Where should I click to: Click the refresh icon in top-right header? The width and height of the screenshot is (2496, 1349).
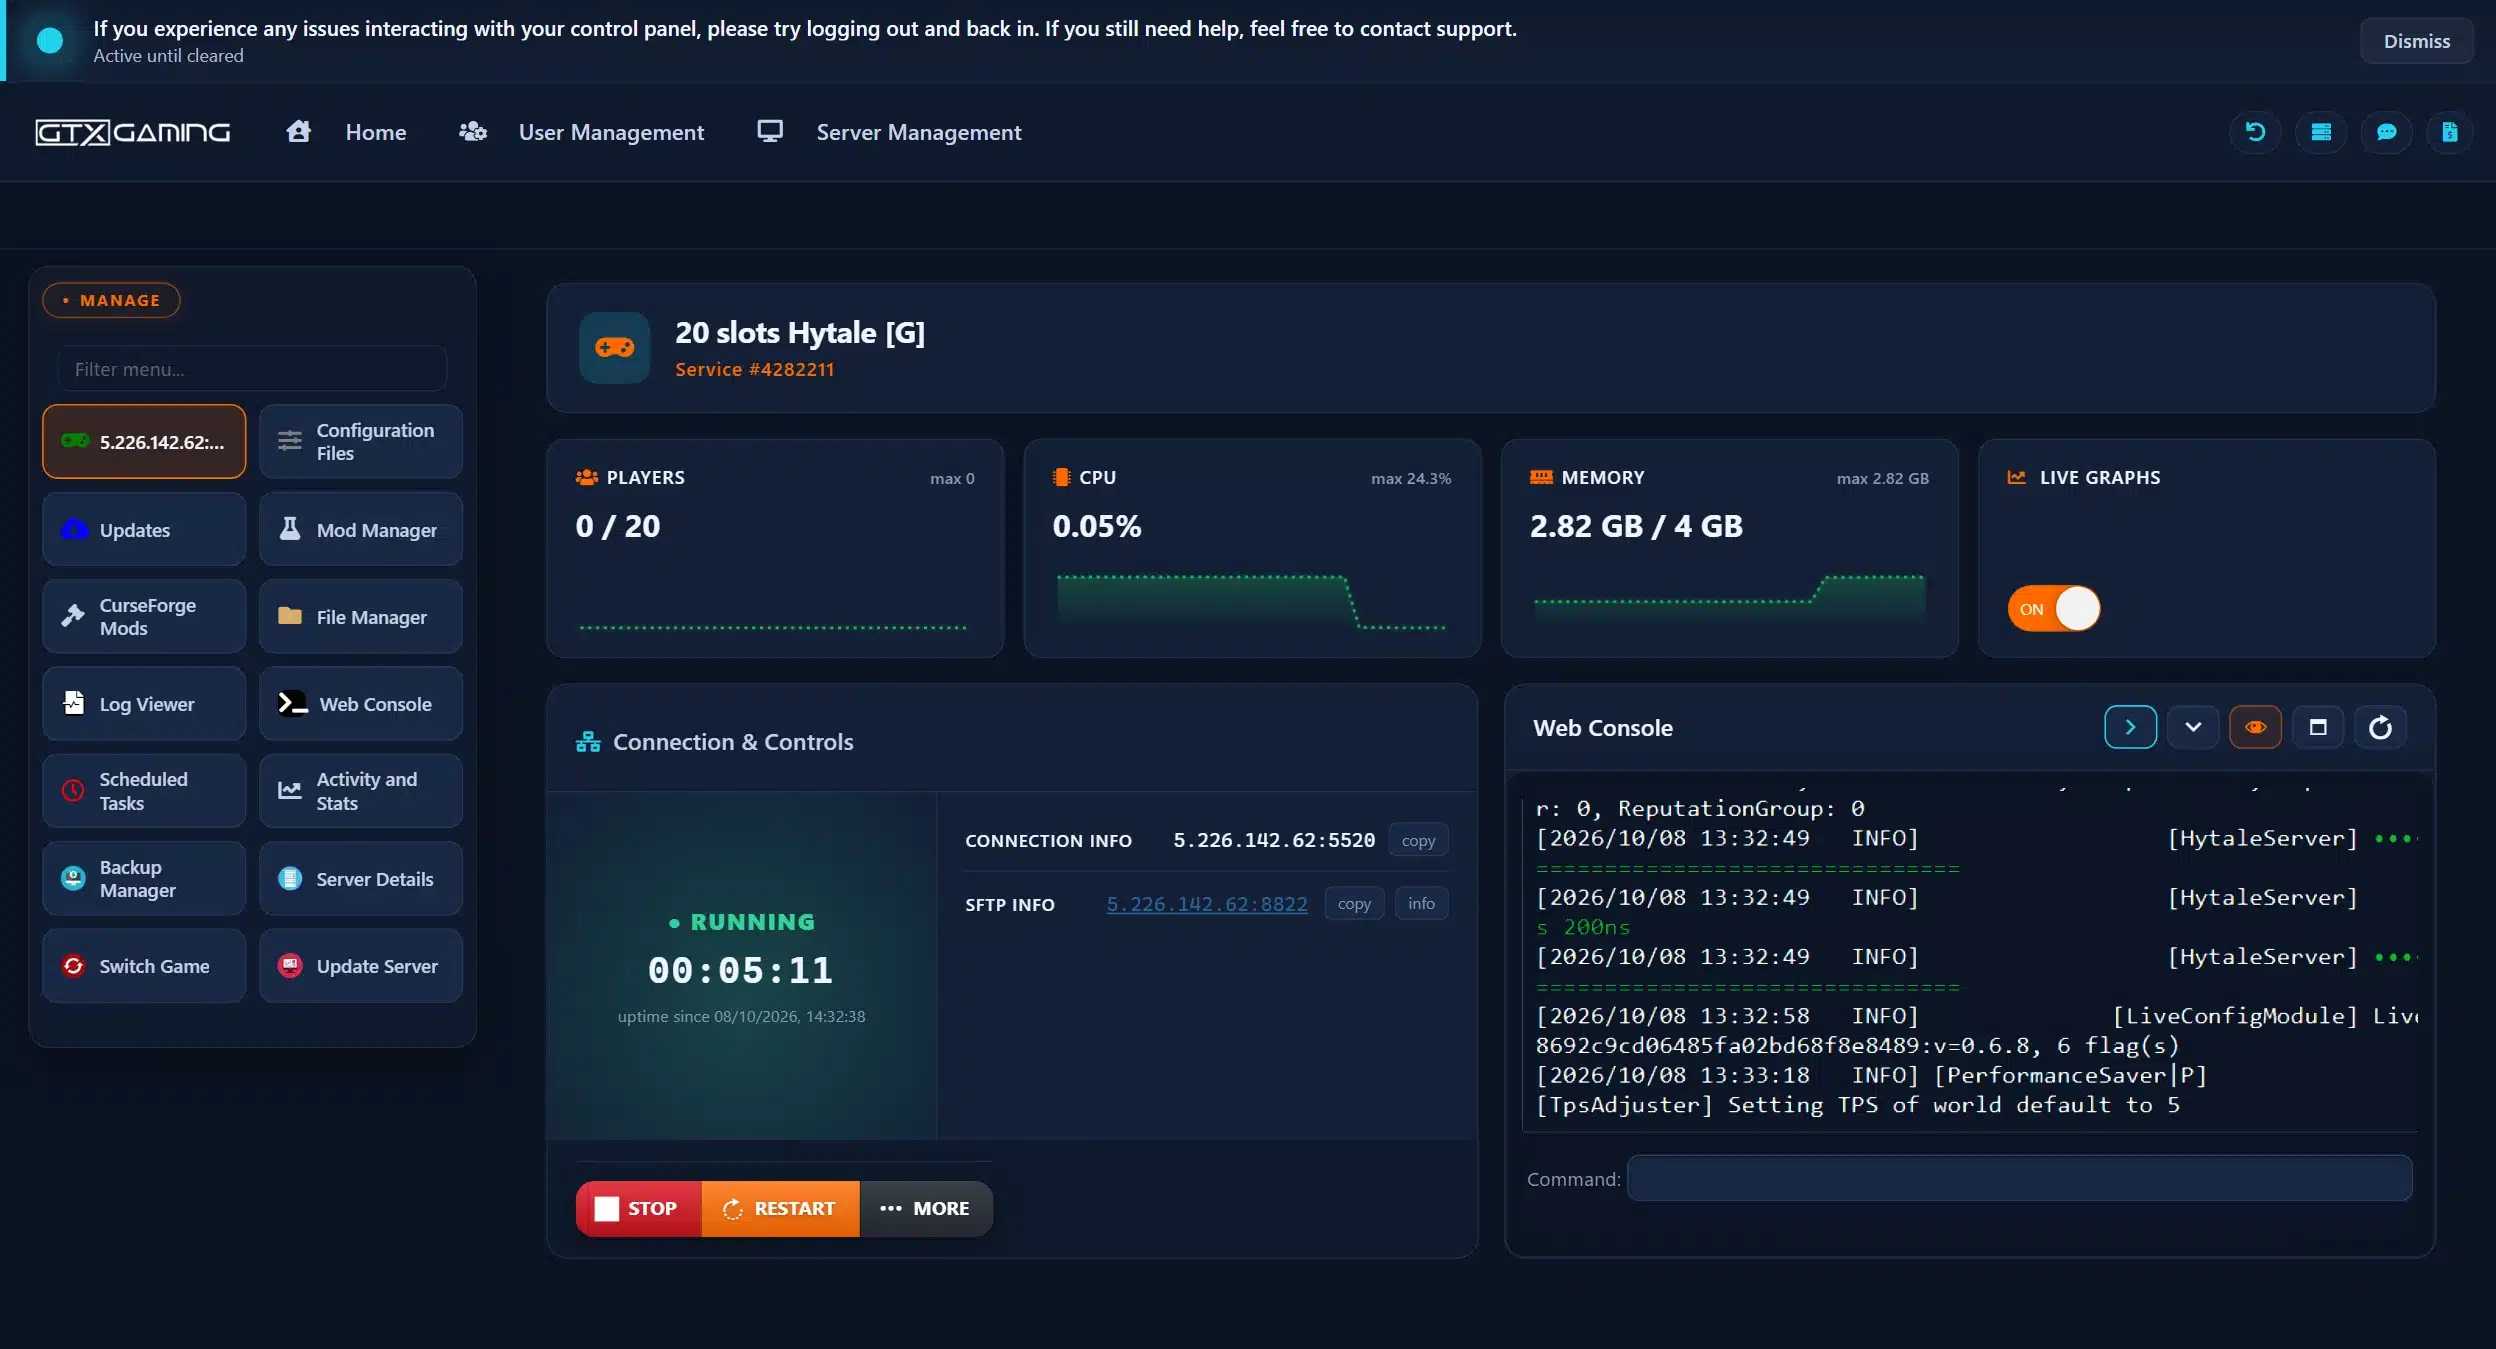tap(2255, 132)
